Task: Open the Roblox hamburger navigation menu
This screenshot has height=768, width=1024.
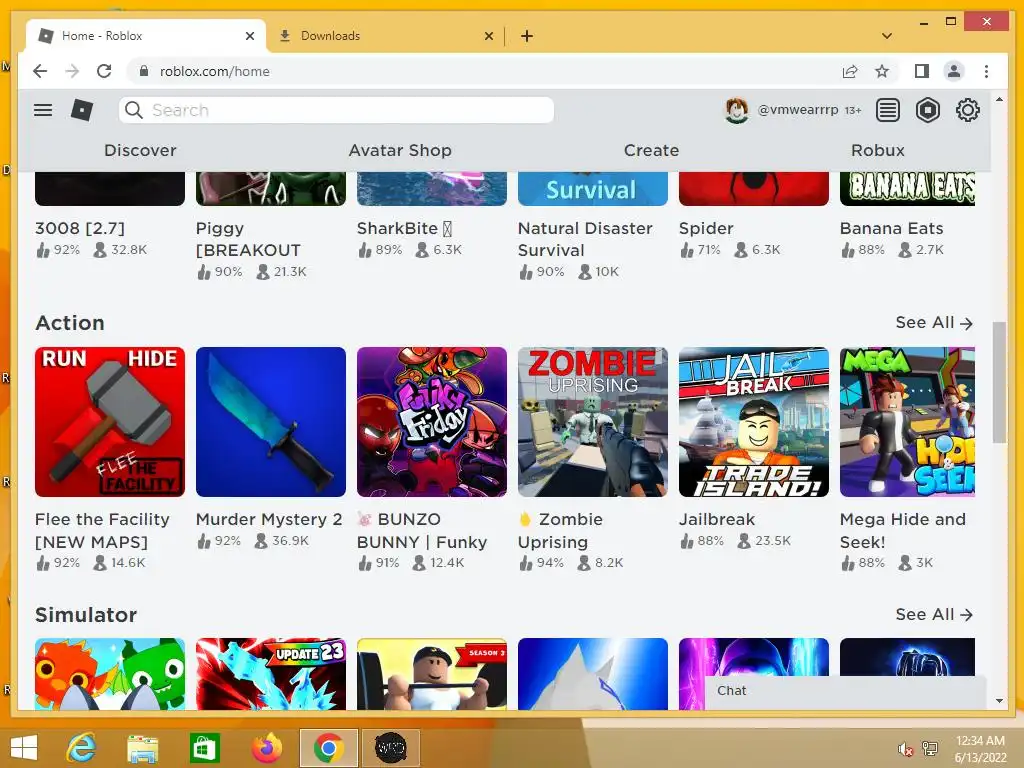Action: [43, 110]
